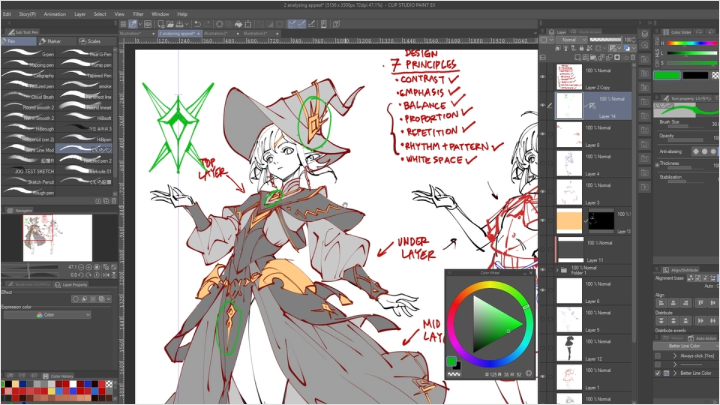Select the Calligraphy brush
This screenshot has height=405, width=720.
click(28, 75)
